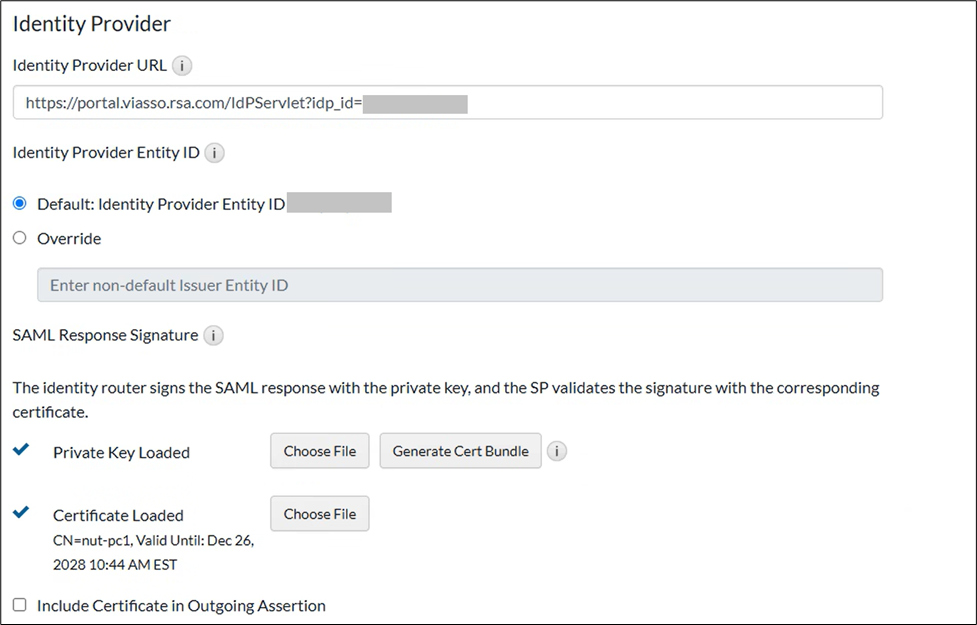Select the Default Identity Provider Entity ID option
The height and width of the screenshot is (625, 977).
(18, 202)
